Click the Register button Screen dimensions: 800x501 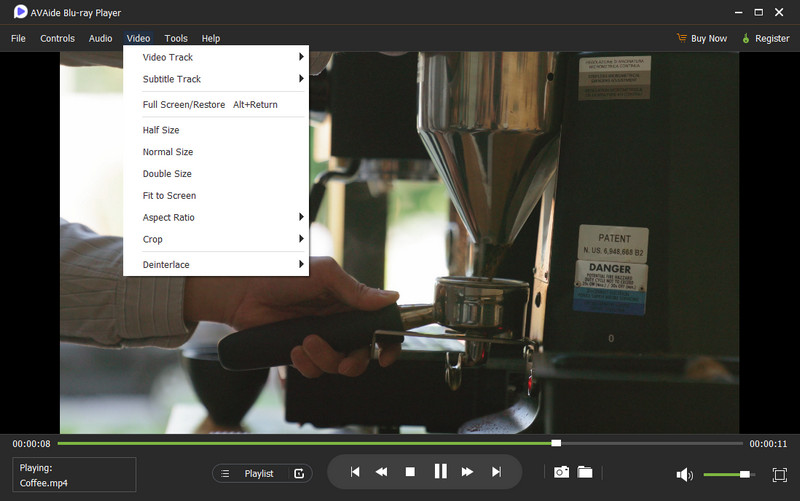coord(765,38)
